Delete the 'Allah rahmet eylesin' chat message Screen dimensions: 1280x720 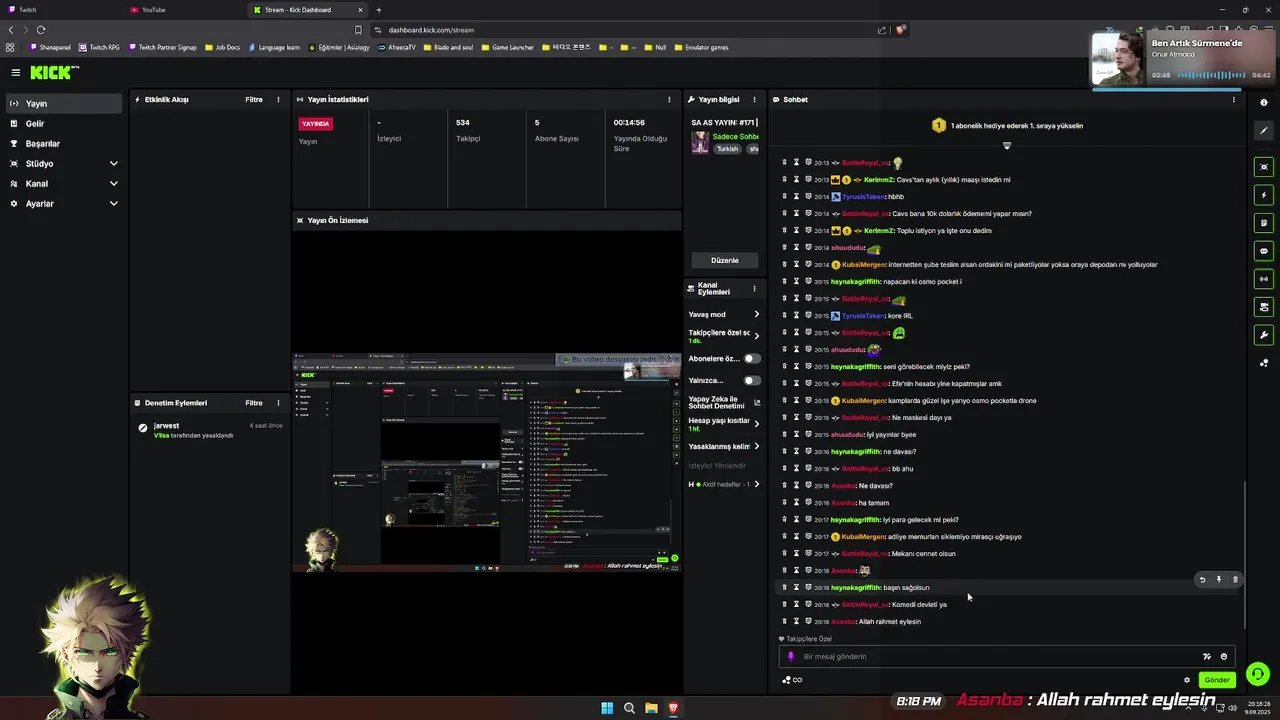coord(784,621)
